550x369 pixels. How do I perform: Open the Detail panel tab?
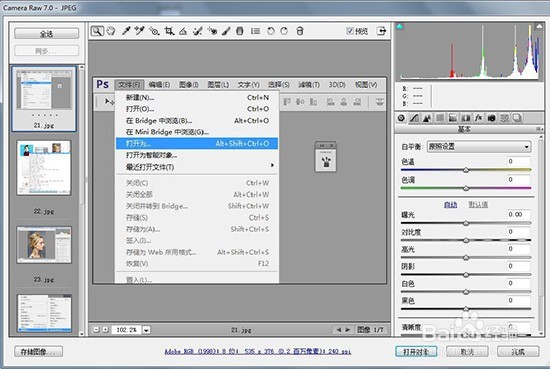(427, 118)
